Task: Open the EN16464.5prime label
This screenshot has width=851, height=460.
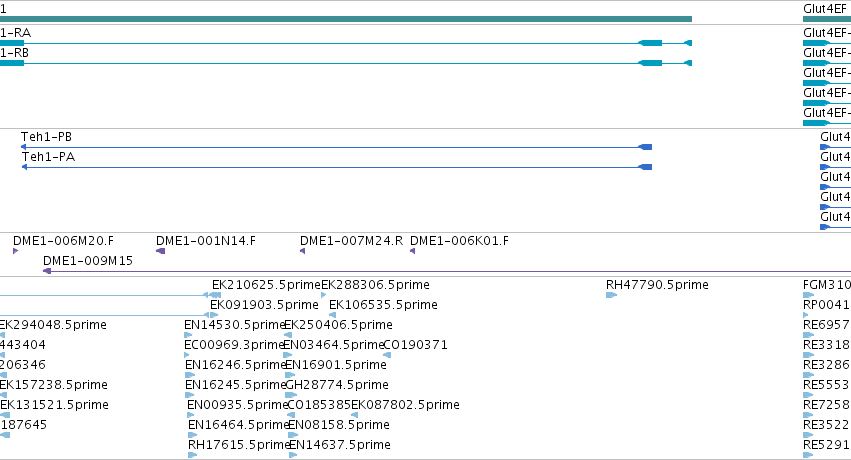Action: (239, 425)
